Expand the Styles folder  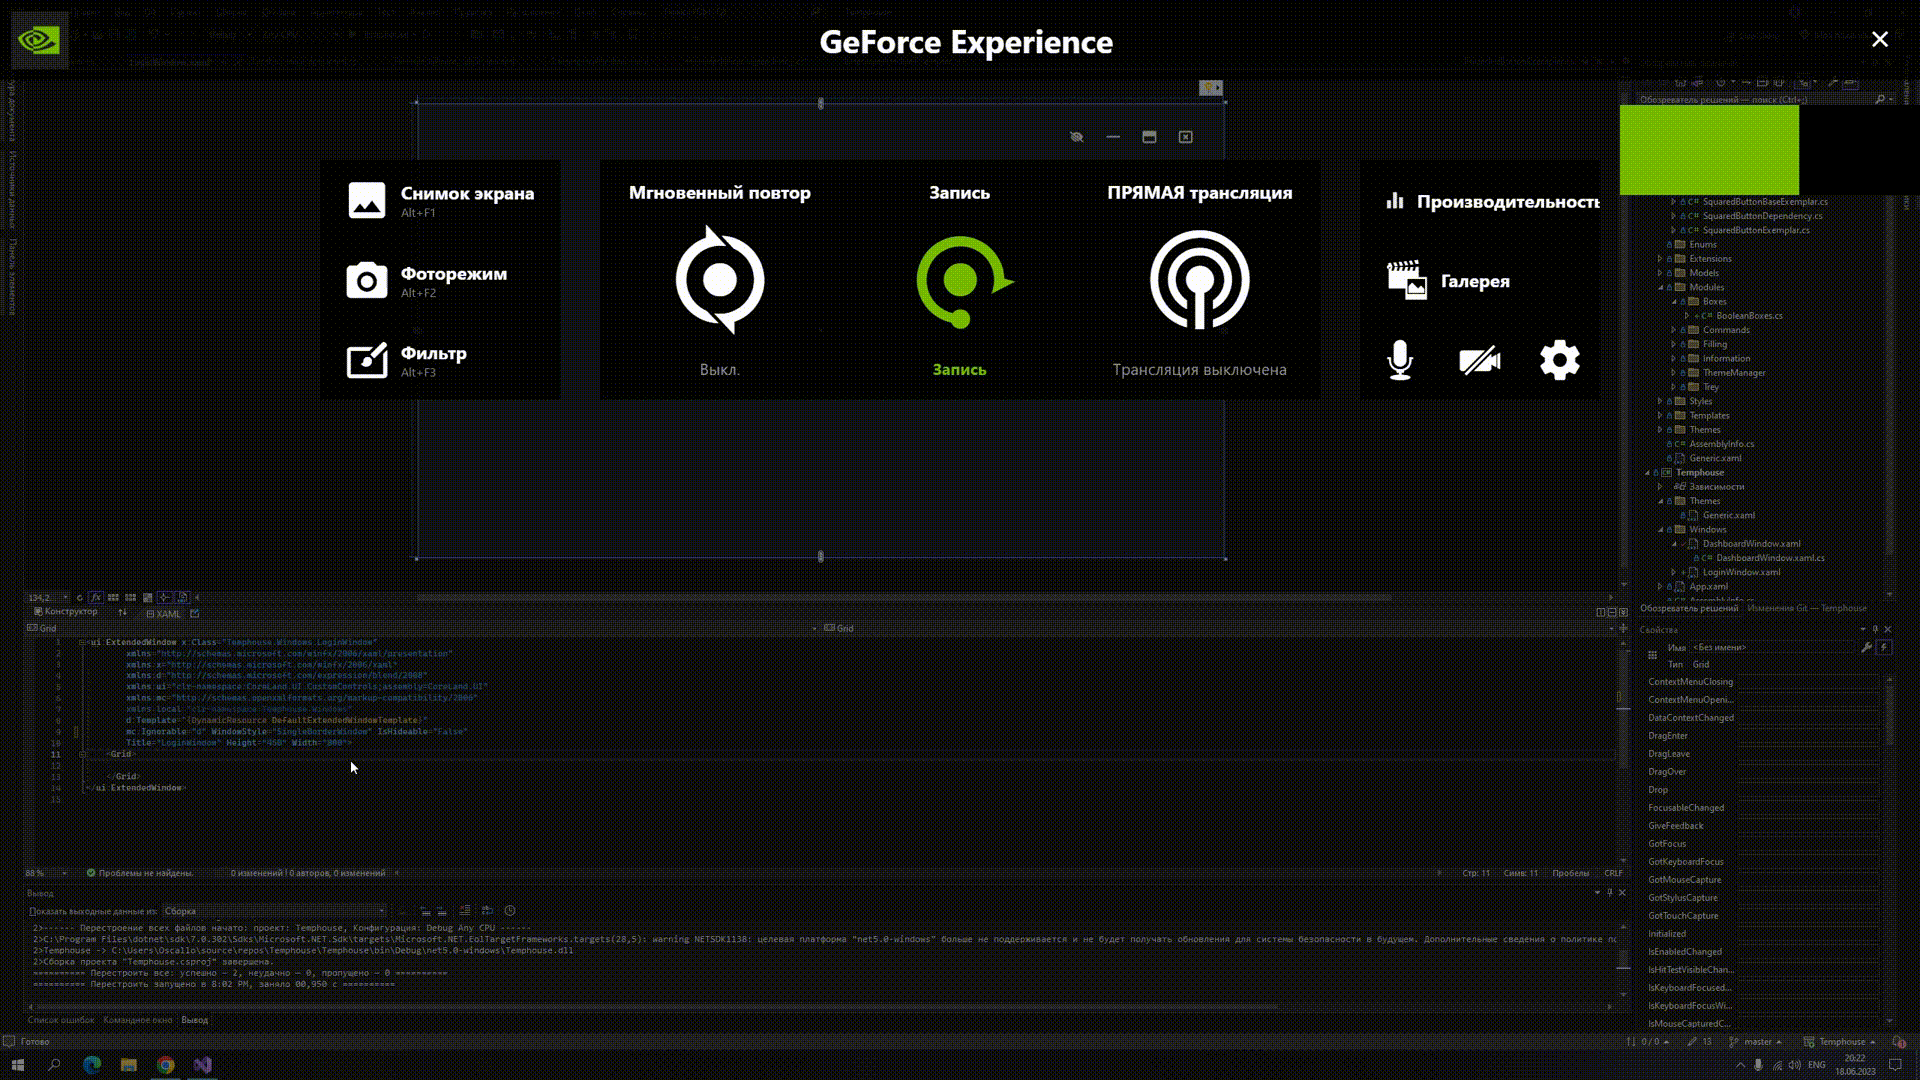point(1661,401)
